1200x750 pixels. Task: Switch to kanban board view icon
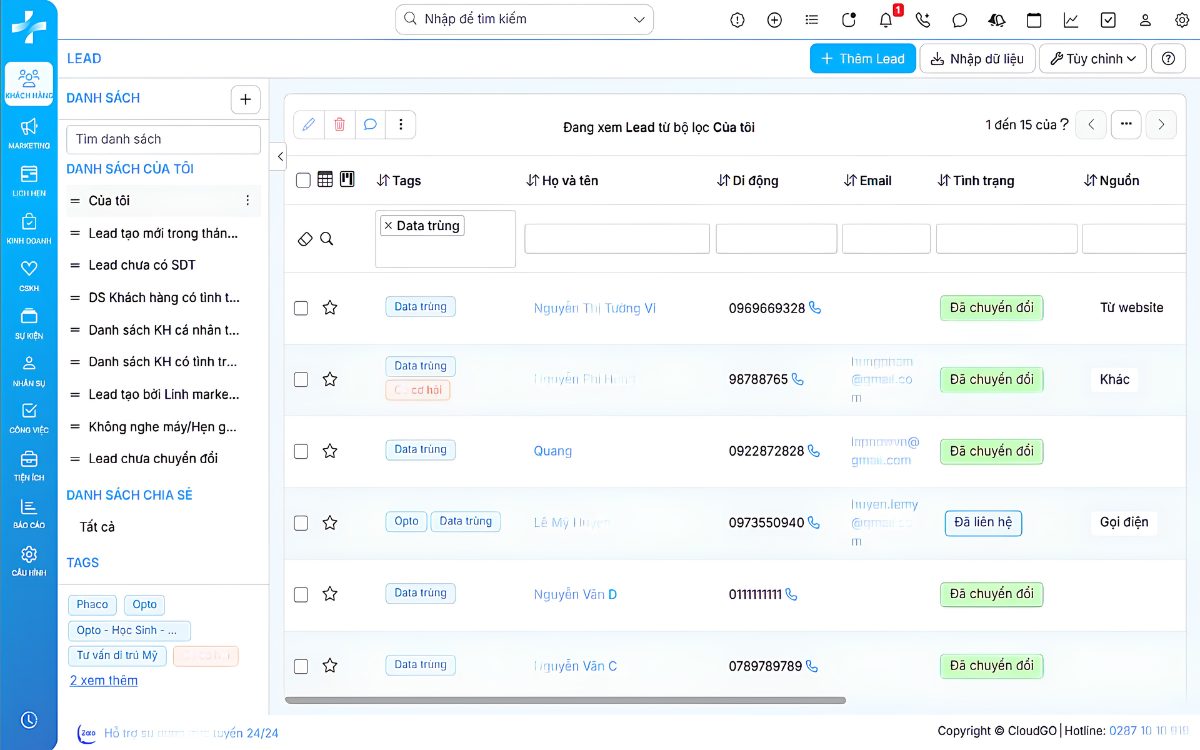tap(347, 180)
